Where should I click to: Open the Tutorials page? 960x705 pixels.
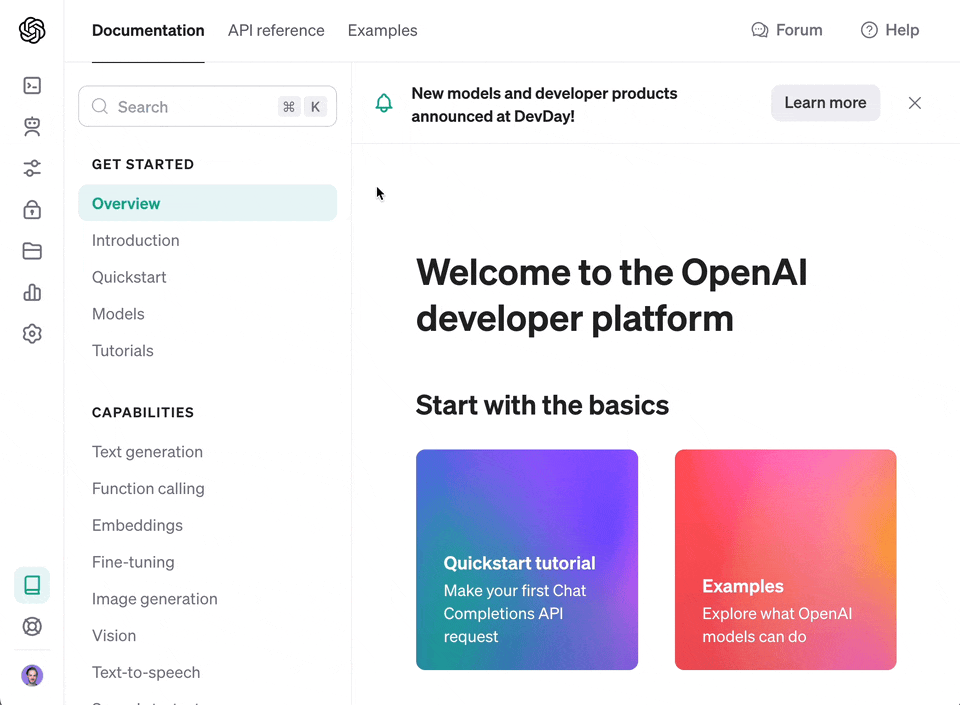click(x=122, y=351)
